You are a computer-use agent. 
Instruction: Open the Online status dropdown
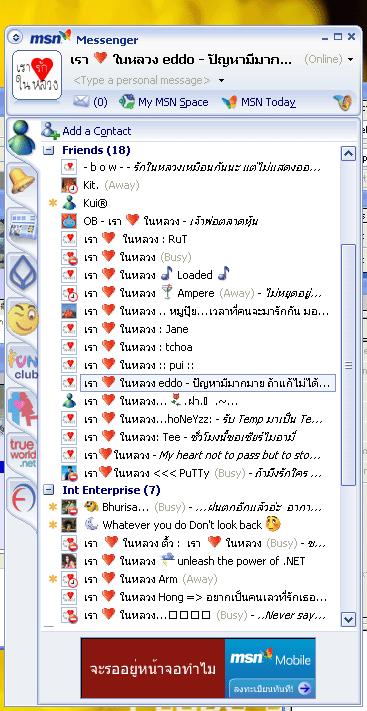(x=329, y=59)
